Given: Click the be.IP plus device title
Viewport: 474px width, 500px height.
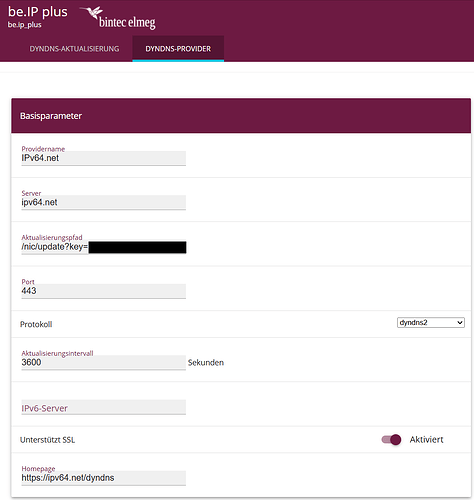Looking at the screenshot, I should [38, 12].
